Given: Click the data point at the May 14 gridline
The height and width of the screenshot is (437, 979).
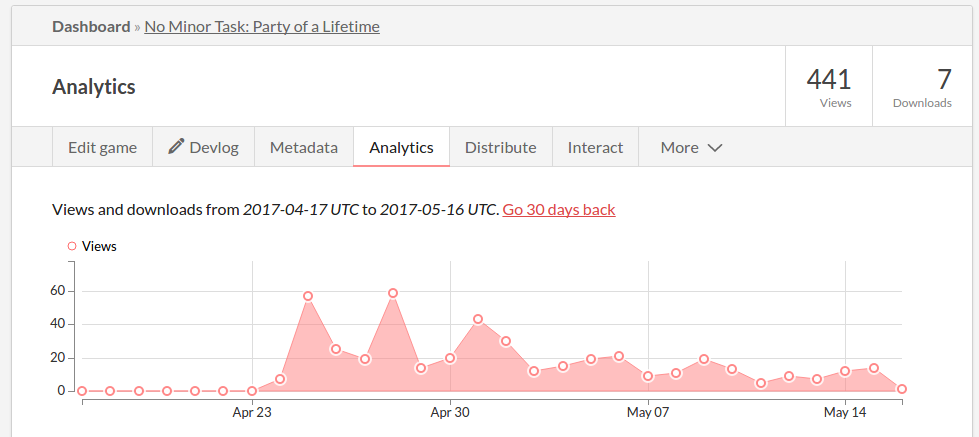Looking at the screenshot, I should click(x=845, y=371).
